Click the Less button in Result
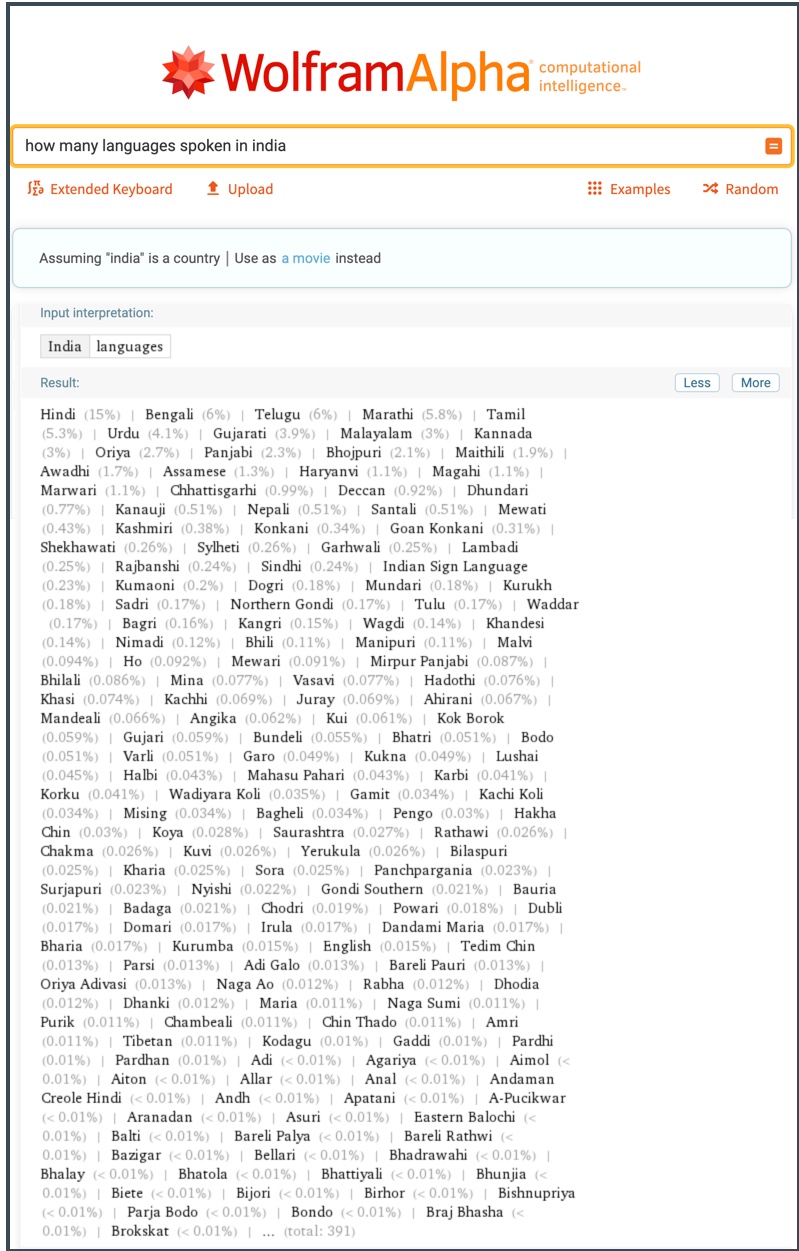 (697, 382)
